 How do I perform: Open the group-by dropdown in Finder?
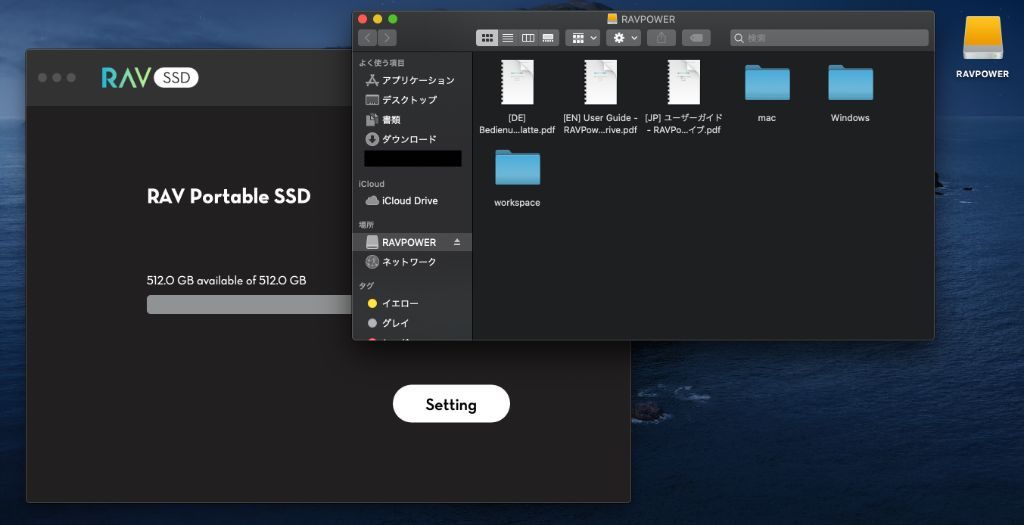pyautogui.click(x=583, y=38)
